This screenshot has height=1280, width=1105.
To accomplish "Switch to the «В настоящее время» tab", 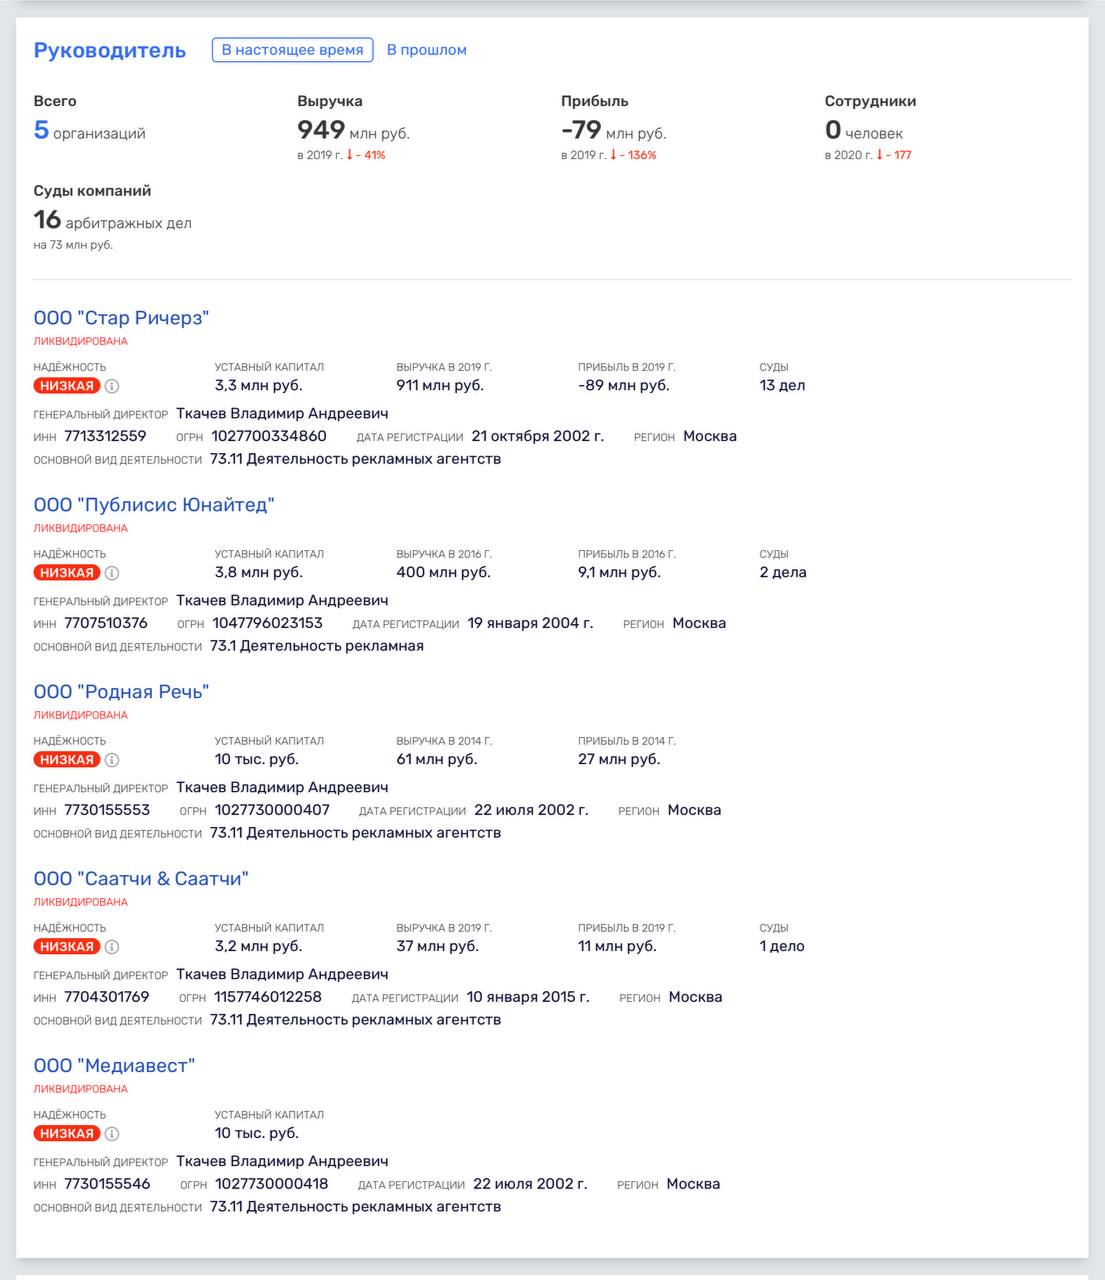I will click(292, 50).
